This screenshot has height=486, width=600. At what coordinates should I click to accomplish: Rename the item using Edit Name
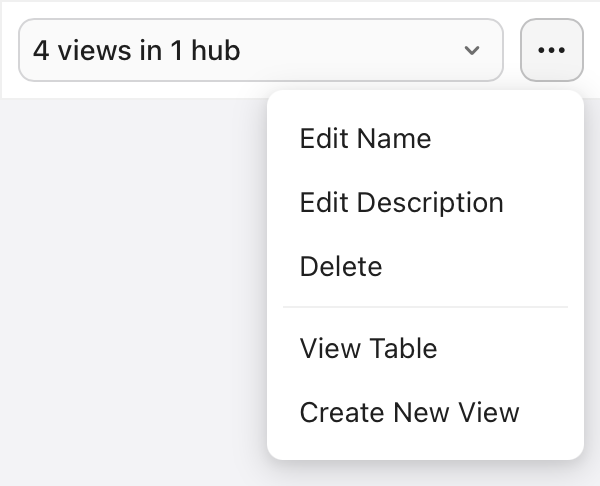coord(365,138)
